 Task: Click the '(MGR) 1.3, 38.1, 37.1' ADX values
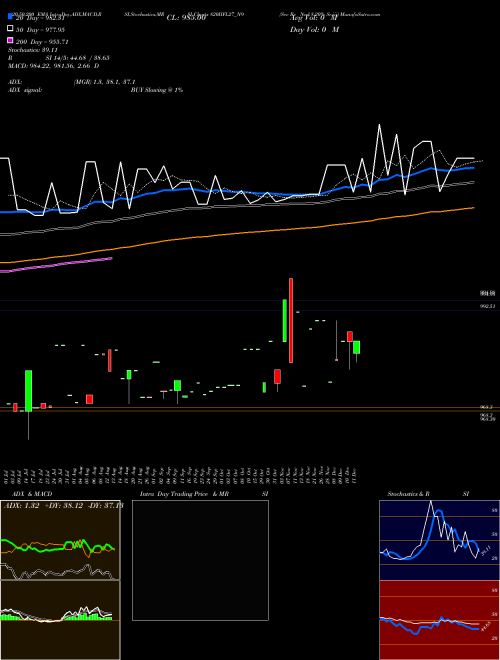pyautogui.click(x=104, y=82)
